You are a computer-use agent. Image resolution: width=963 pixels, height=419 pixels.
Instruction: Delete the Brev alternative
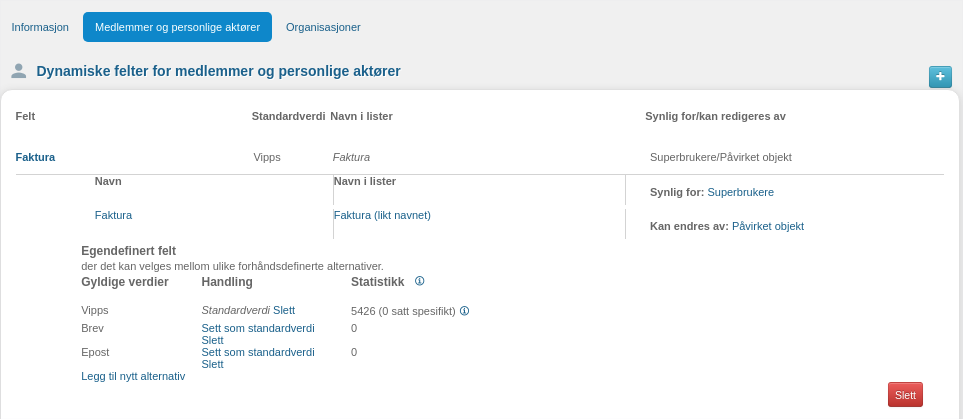[x=212, y=340]
